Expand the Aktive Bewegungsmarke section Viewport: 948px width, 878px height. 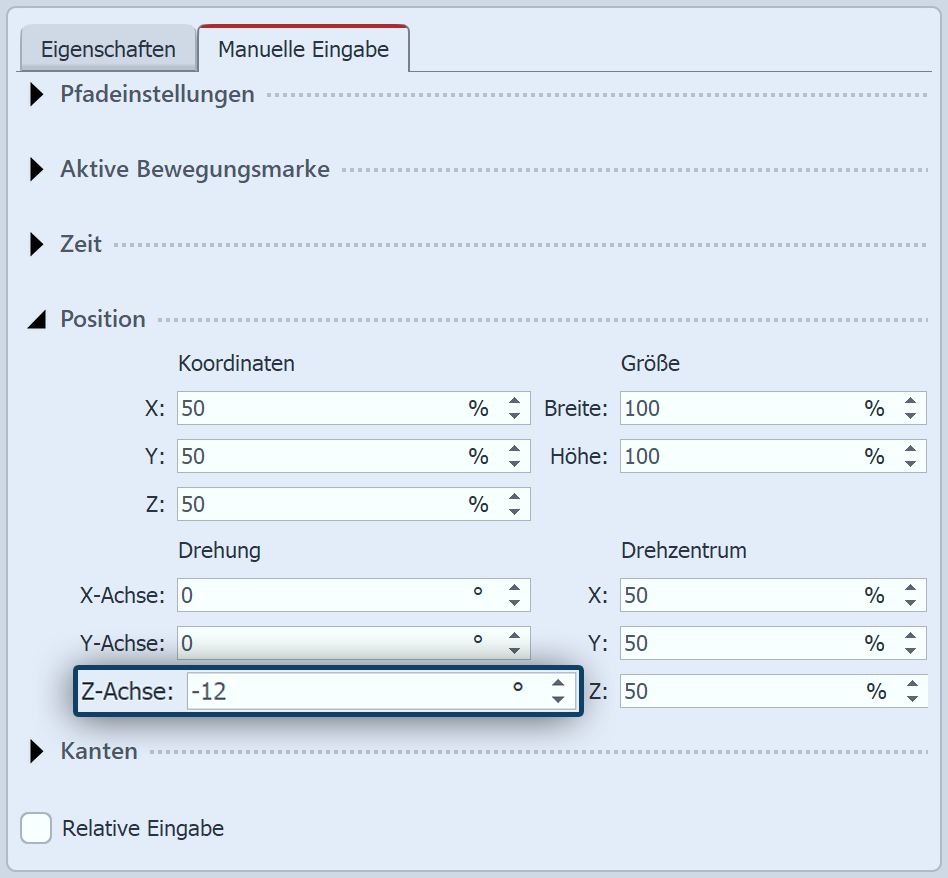[37, 170]
